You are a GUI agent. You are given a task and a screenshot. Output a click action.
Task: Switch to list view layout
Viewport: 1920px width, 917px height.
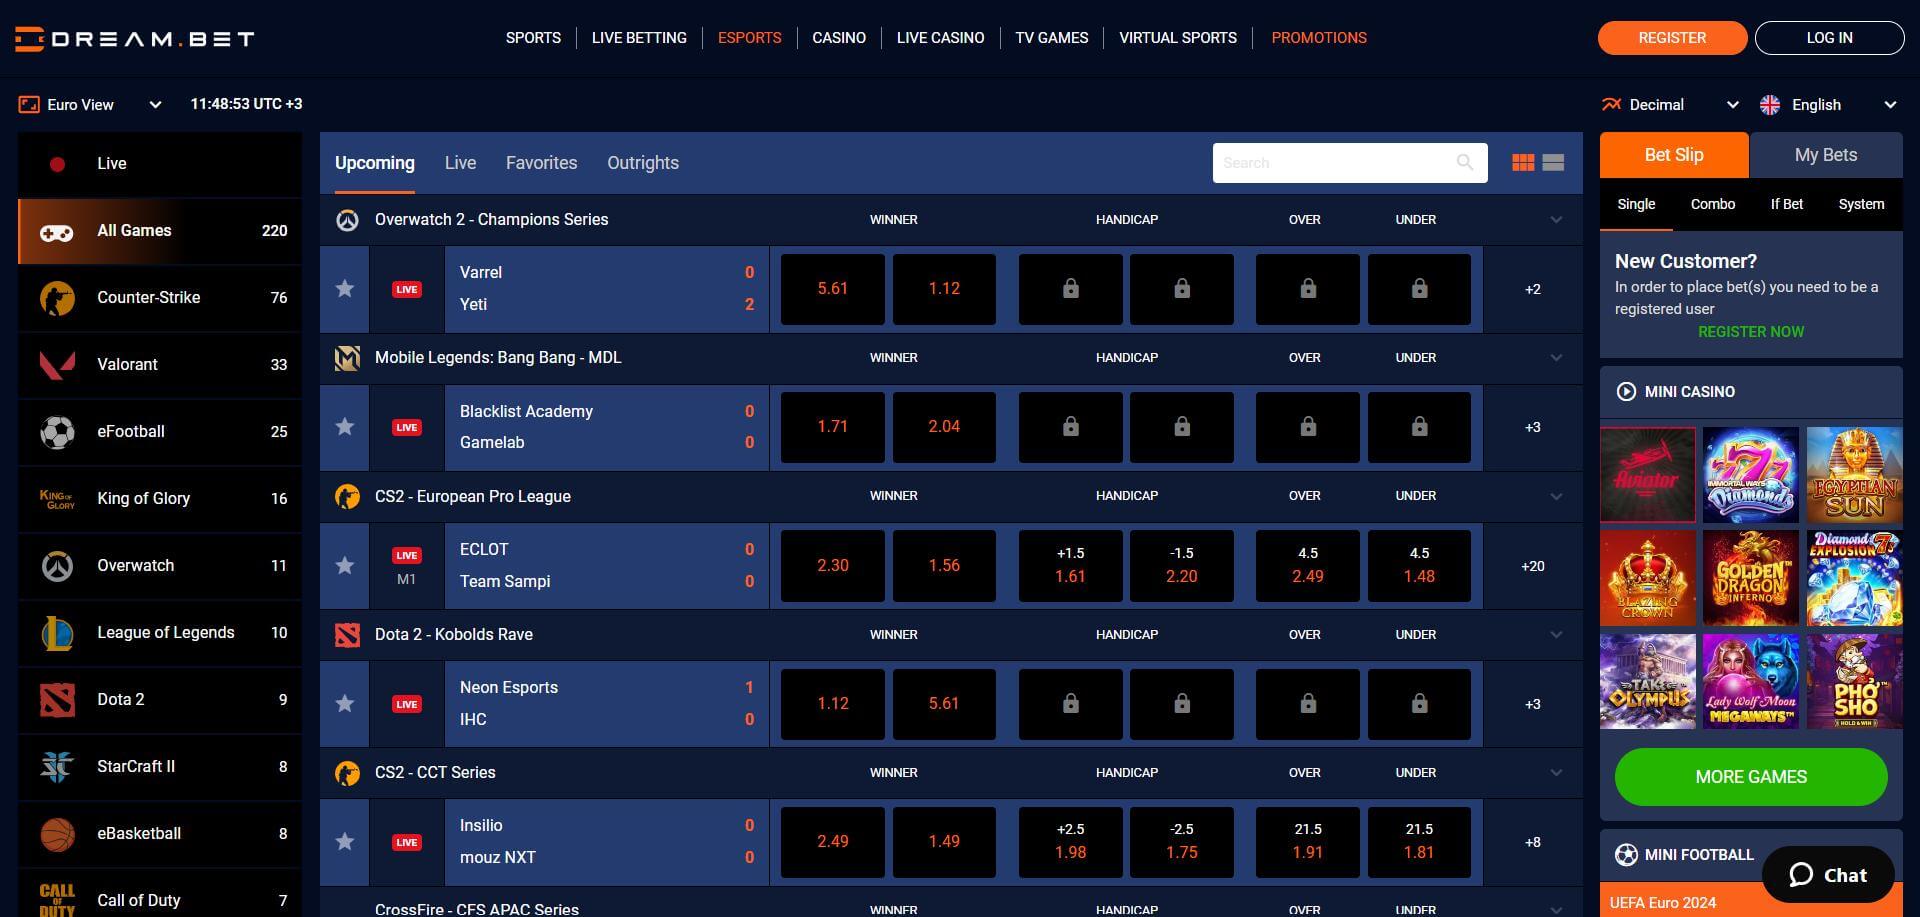coord(1552,162)
